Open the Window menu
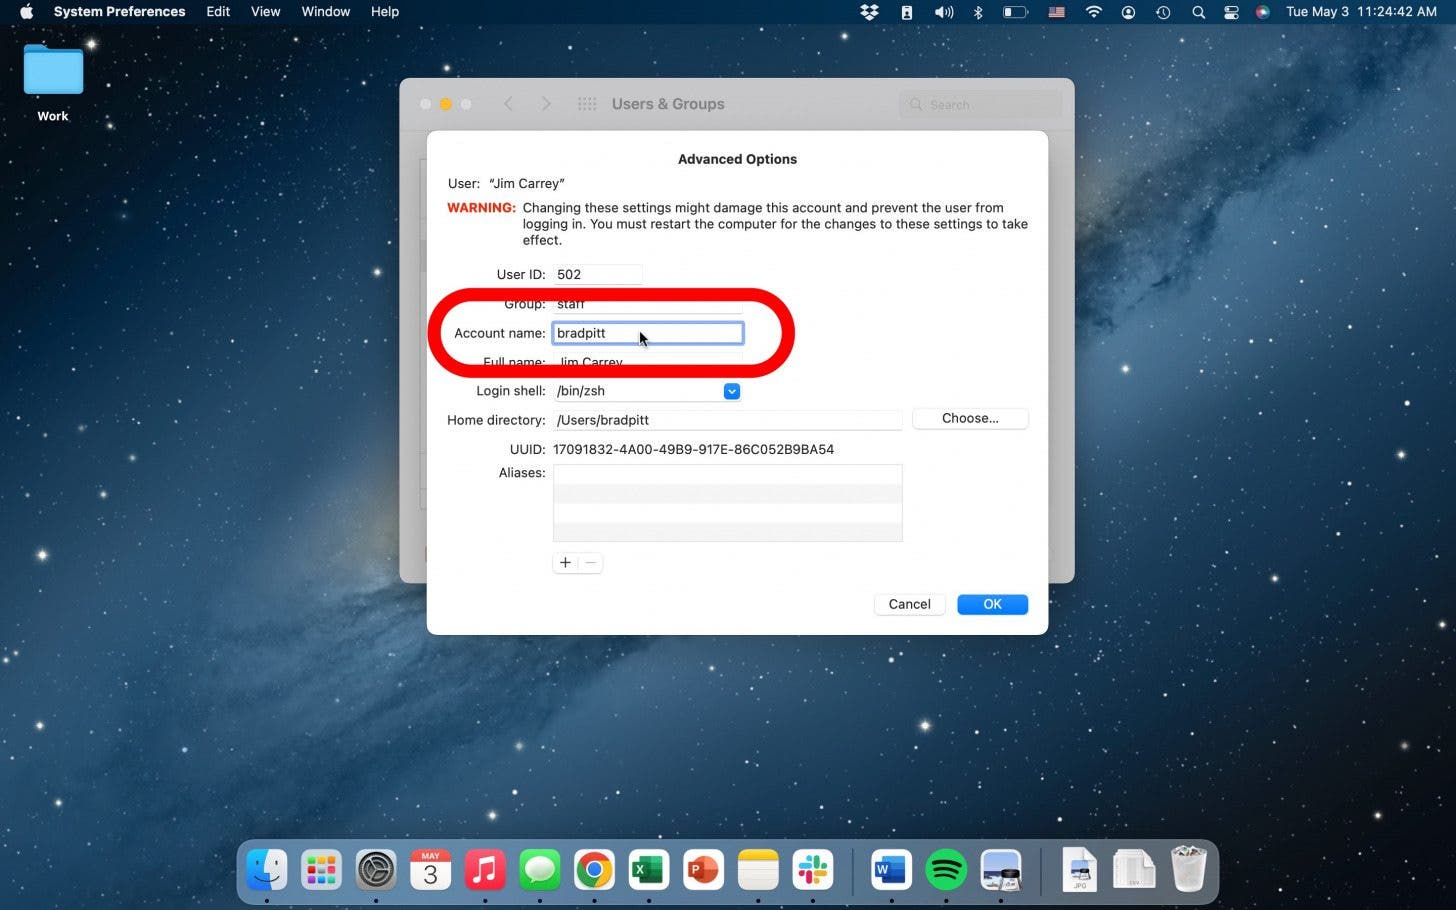Viewport: 1456px width, 910px height. (325, 12)
